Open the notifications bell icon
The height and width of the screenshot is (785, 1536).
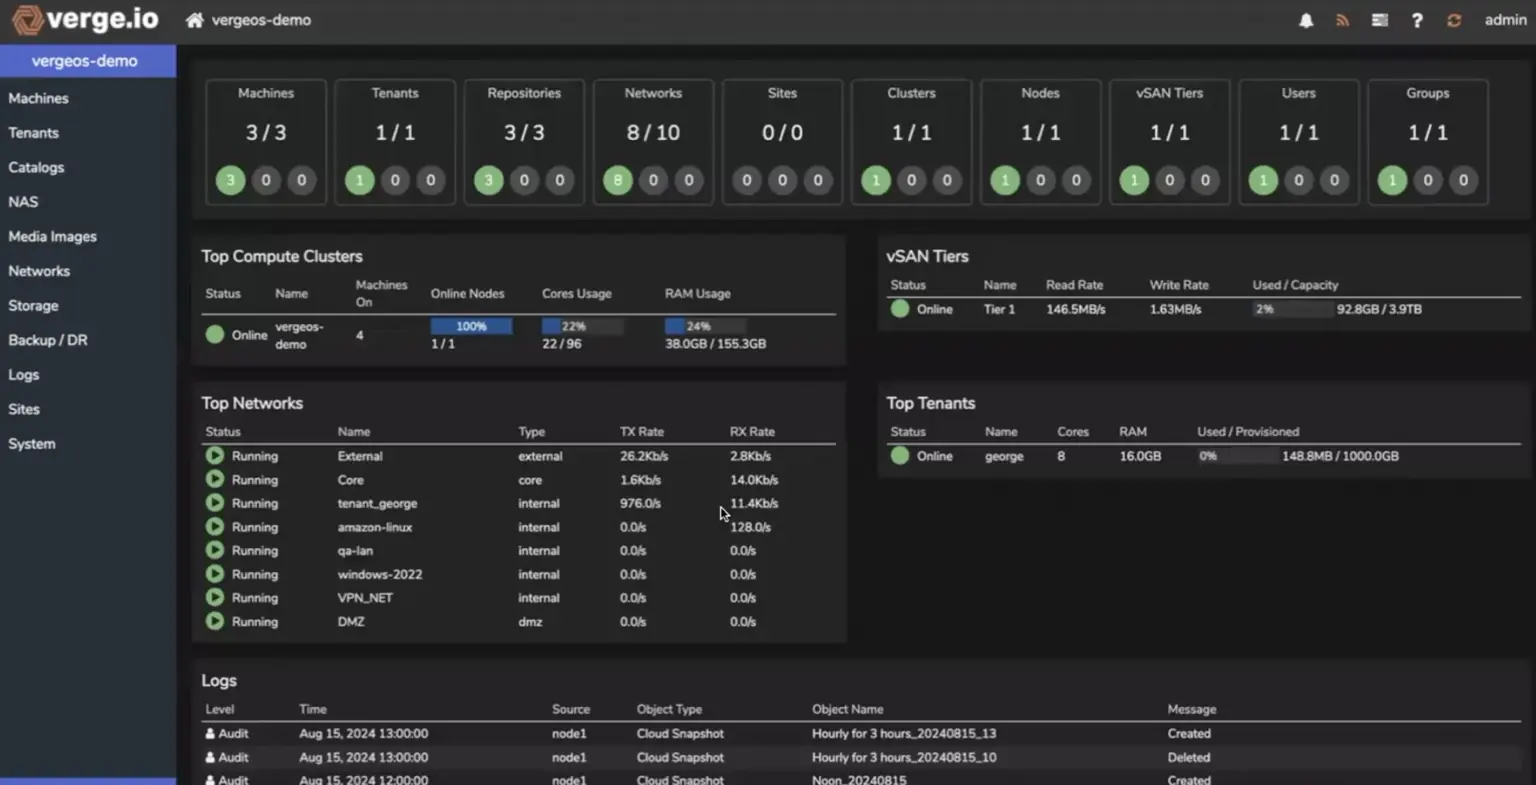1306,20
